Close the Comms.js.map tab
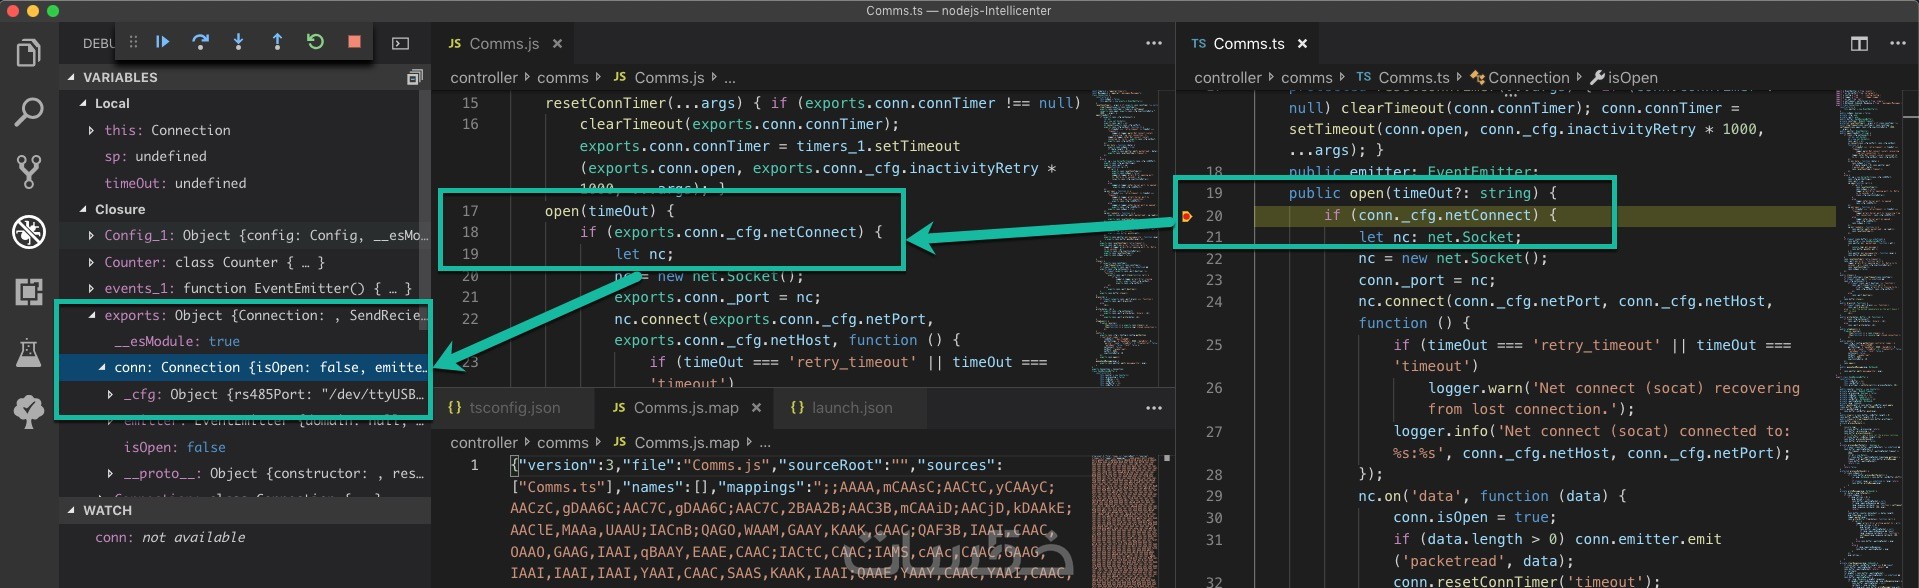The width and height of the screenshot is (1919, 588). tap(756, 408)
